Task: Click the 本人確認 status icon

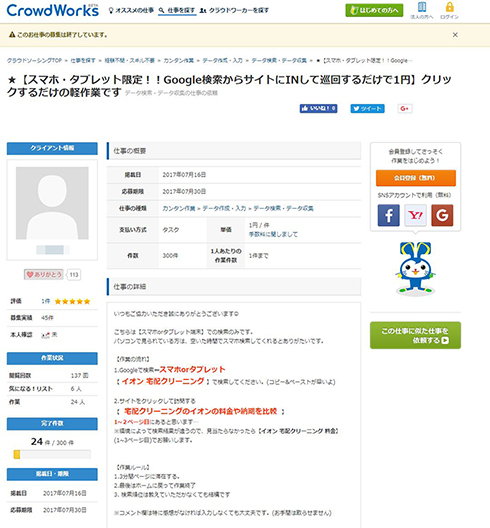Action: click(x=45, y=335)
